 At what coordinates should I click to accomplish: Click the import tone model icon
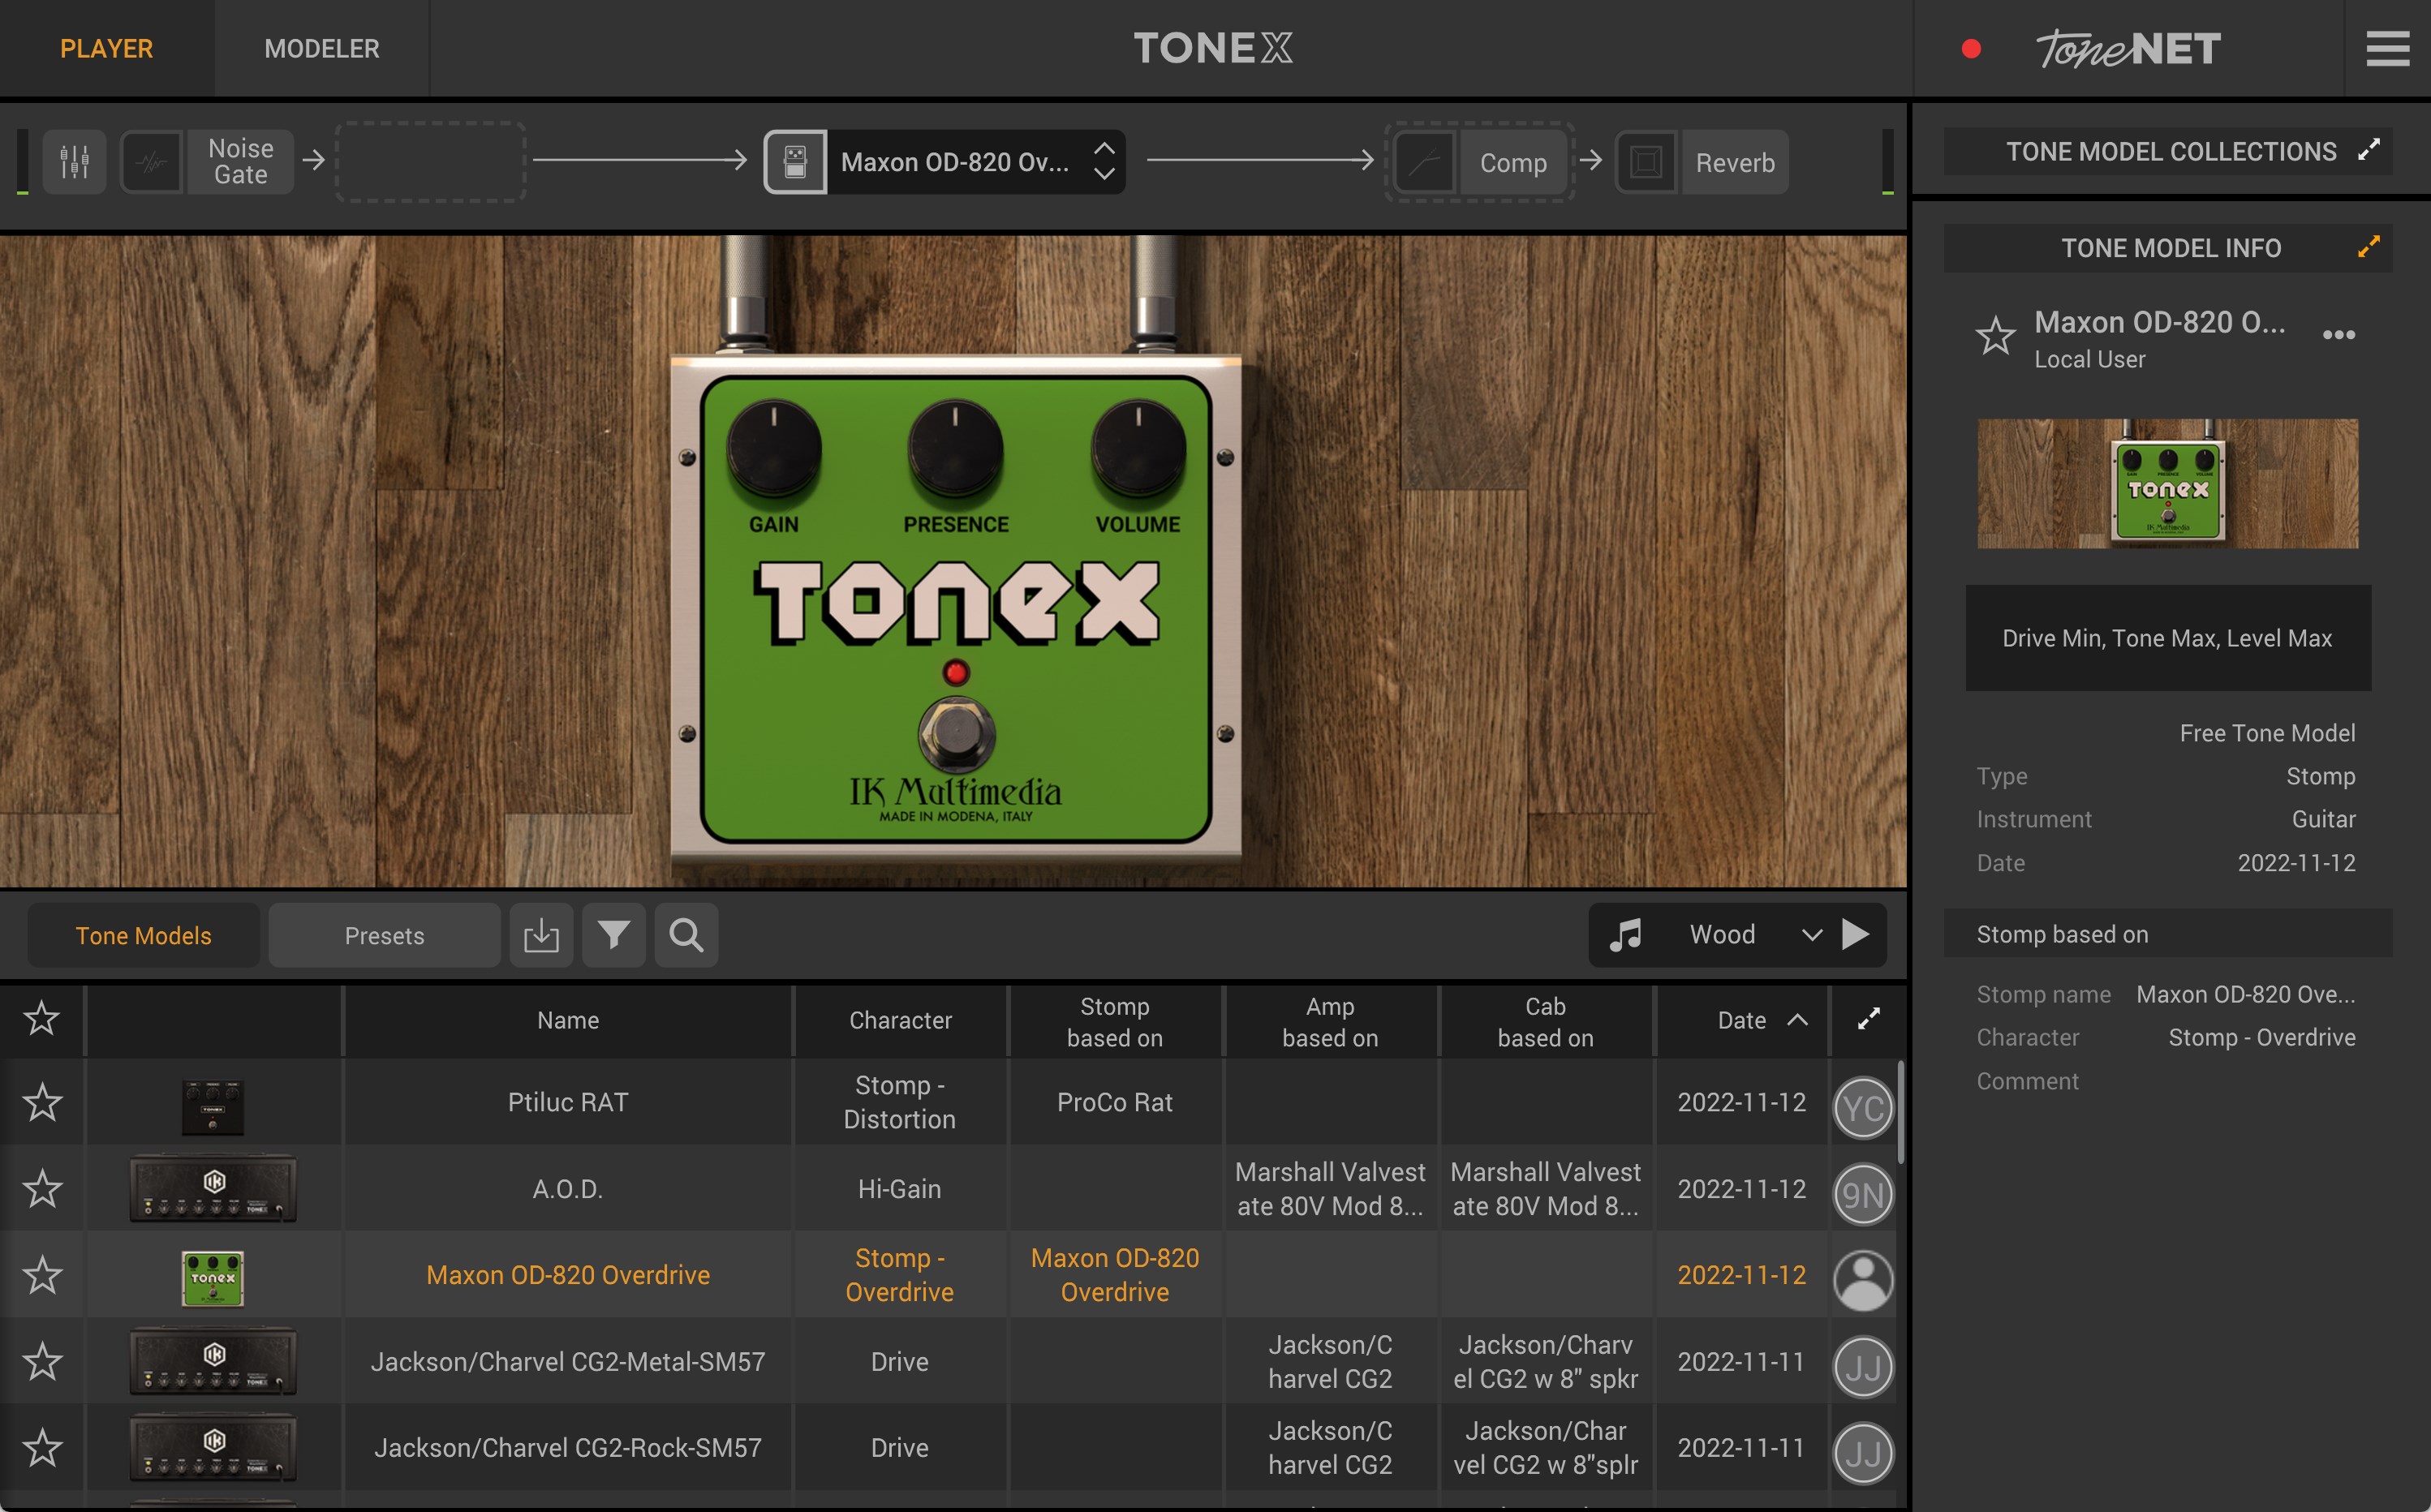[541, 935]
